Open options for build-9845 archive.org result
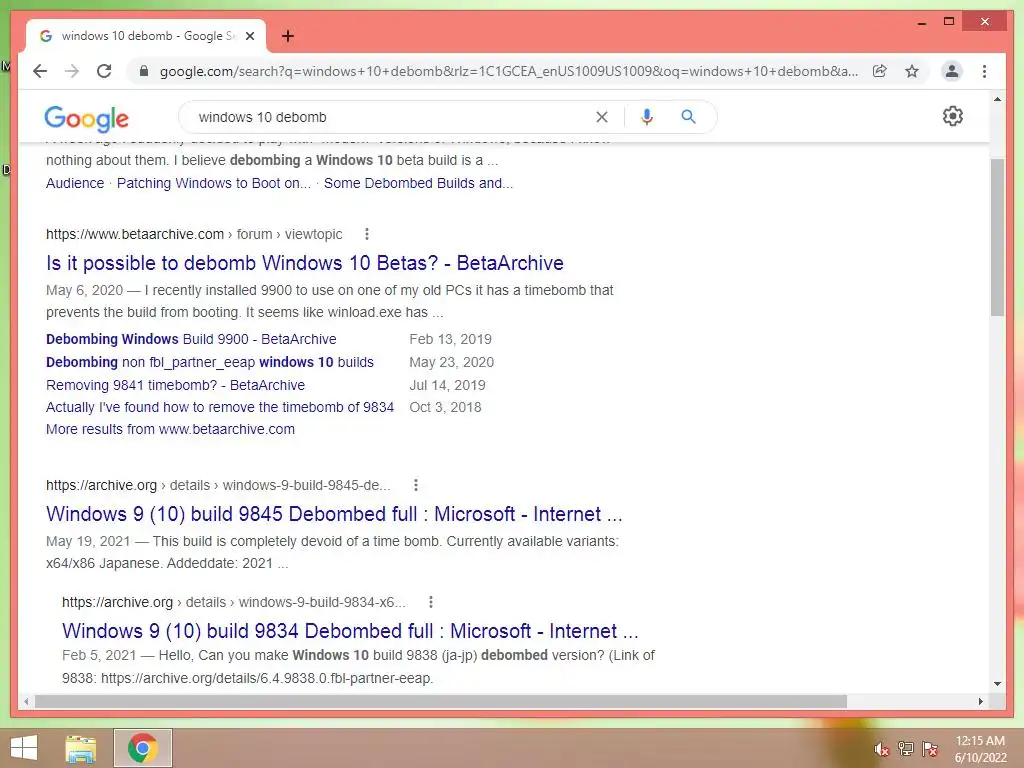The width and height of the screenshot is (1024, 768). 415,485
